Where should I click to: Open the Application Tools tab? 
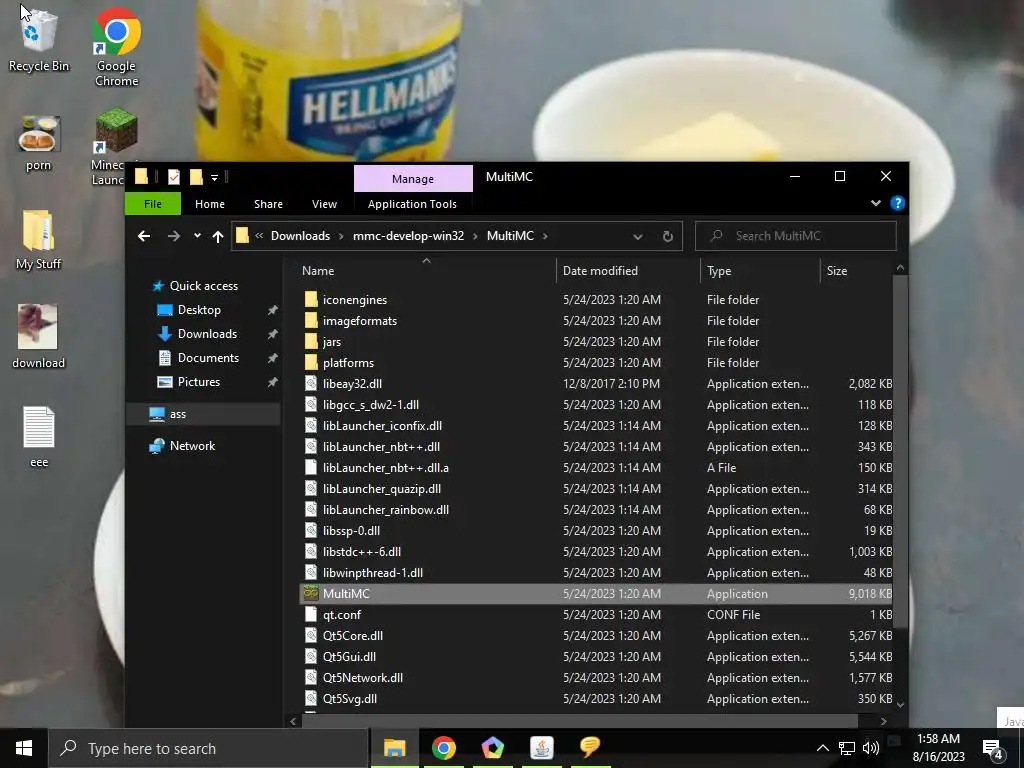(x=412, y=204)
